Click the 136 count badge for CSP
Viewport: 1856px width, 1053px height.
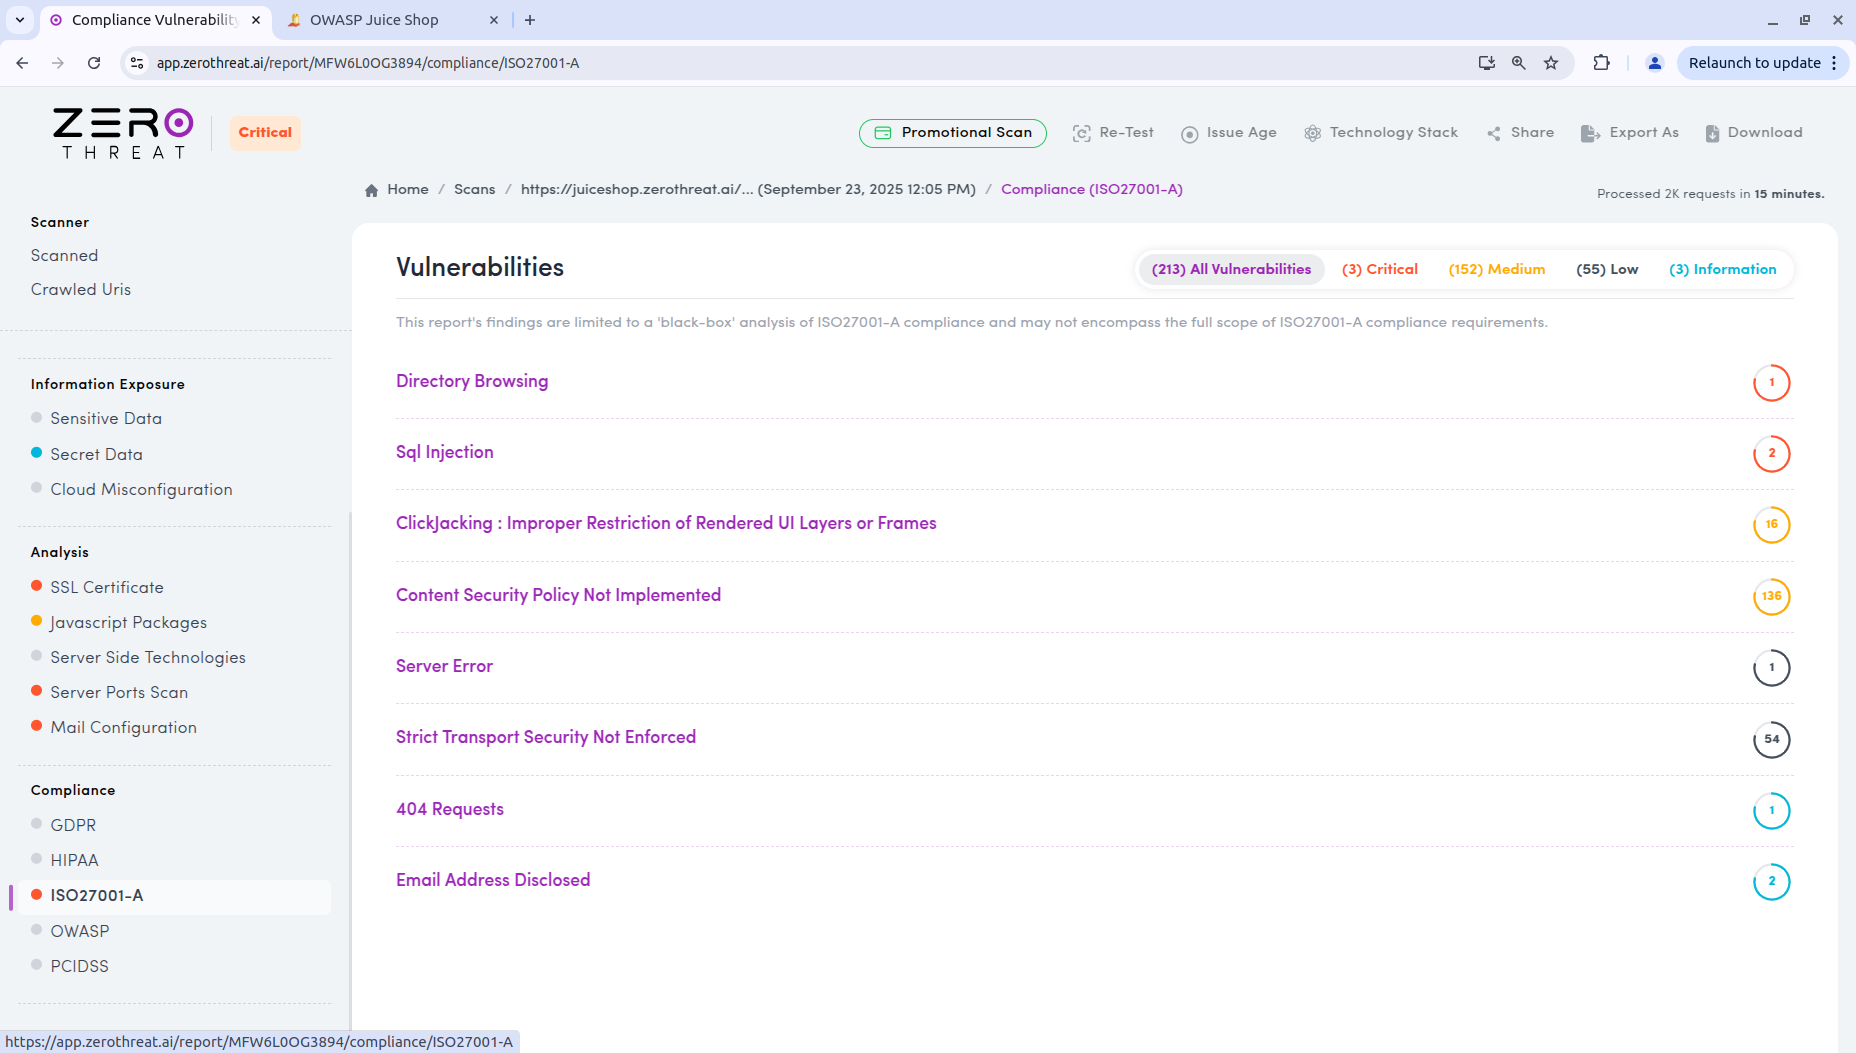pos(1771,596)
